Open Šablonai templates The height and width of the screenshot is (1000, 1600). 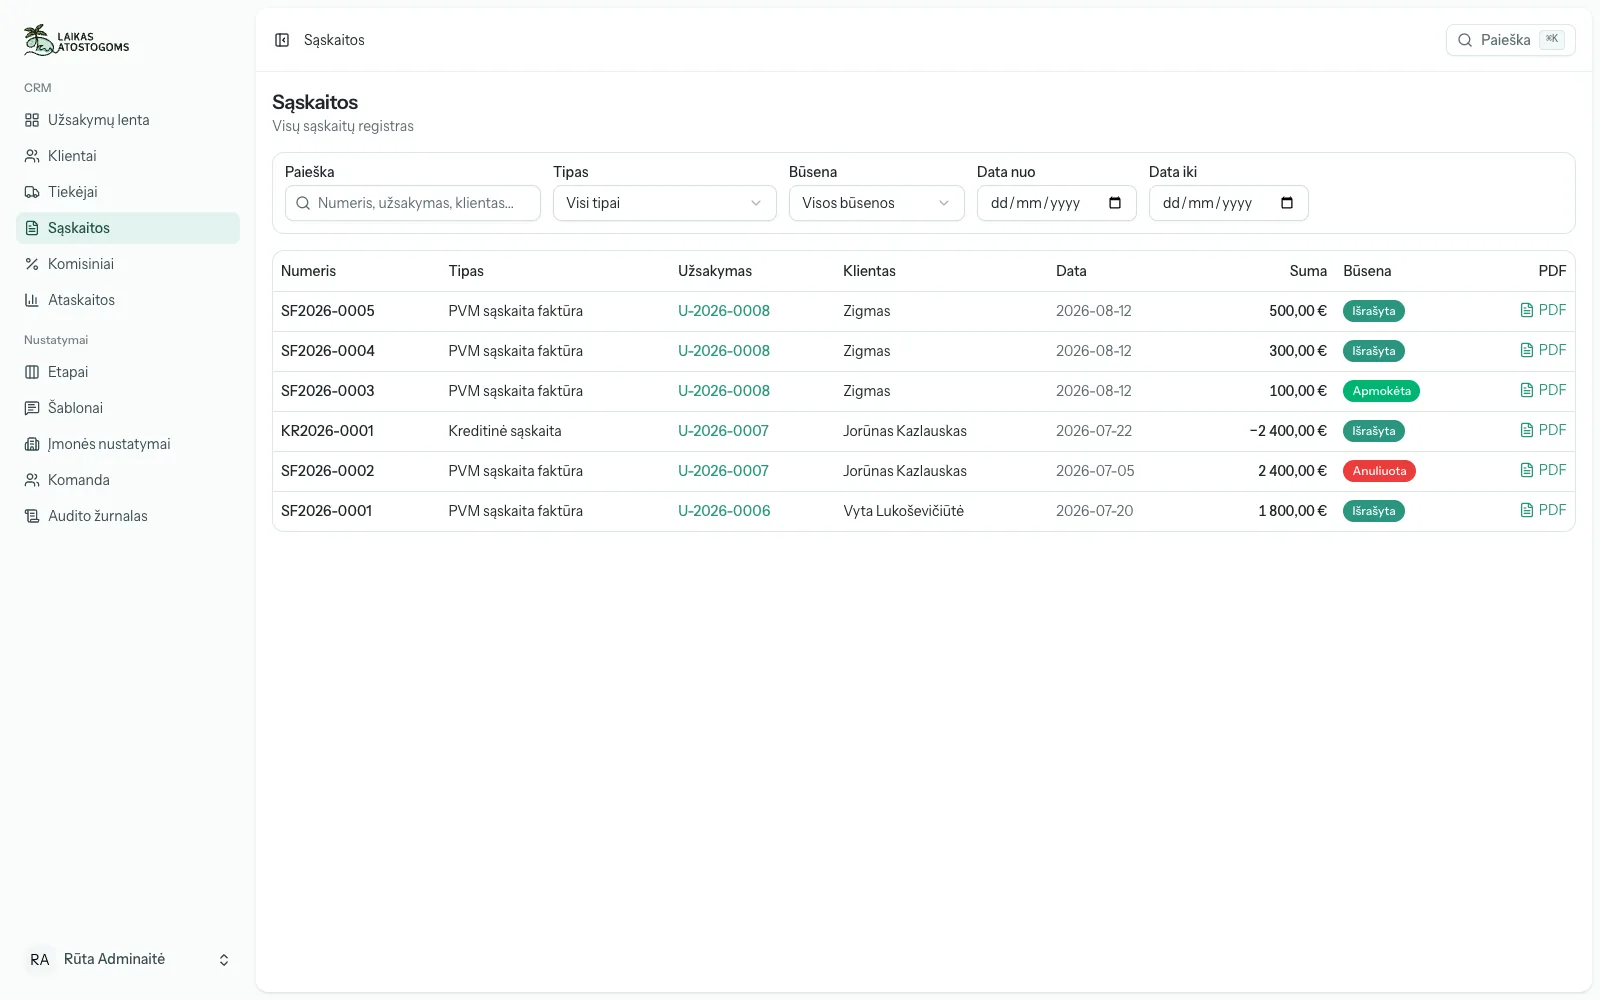coord(128,408)
